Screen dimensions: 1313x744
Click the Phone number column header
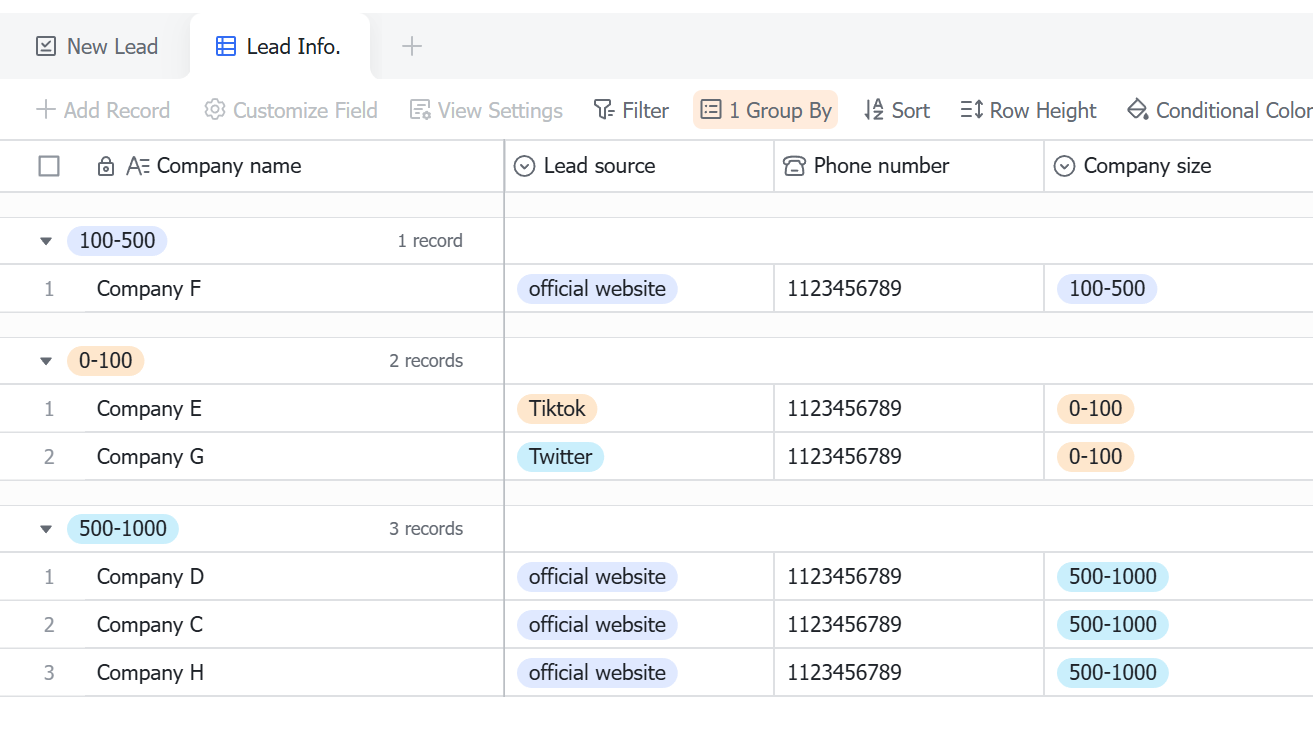909,166
